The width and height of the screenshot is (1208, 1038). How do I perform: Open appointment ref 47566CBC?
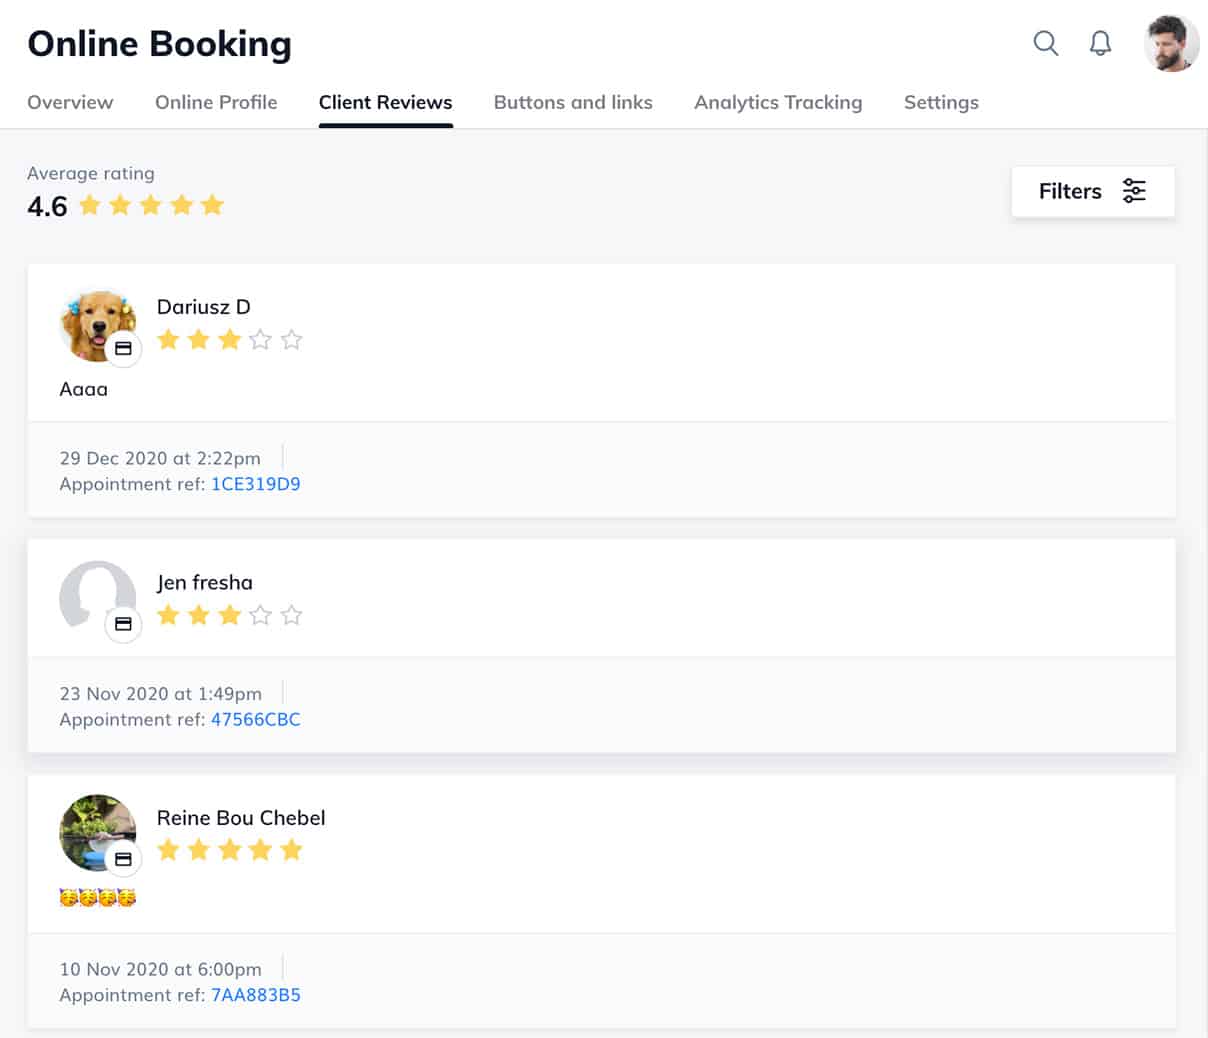pyautogui.click(x=255, y=719)
